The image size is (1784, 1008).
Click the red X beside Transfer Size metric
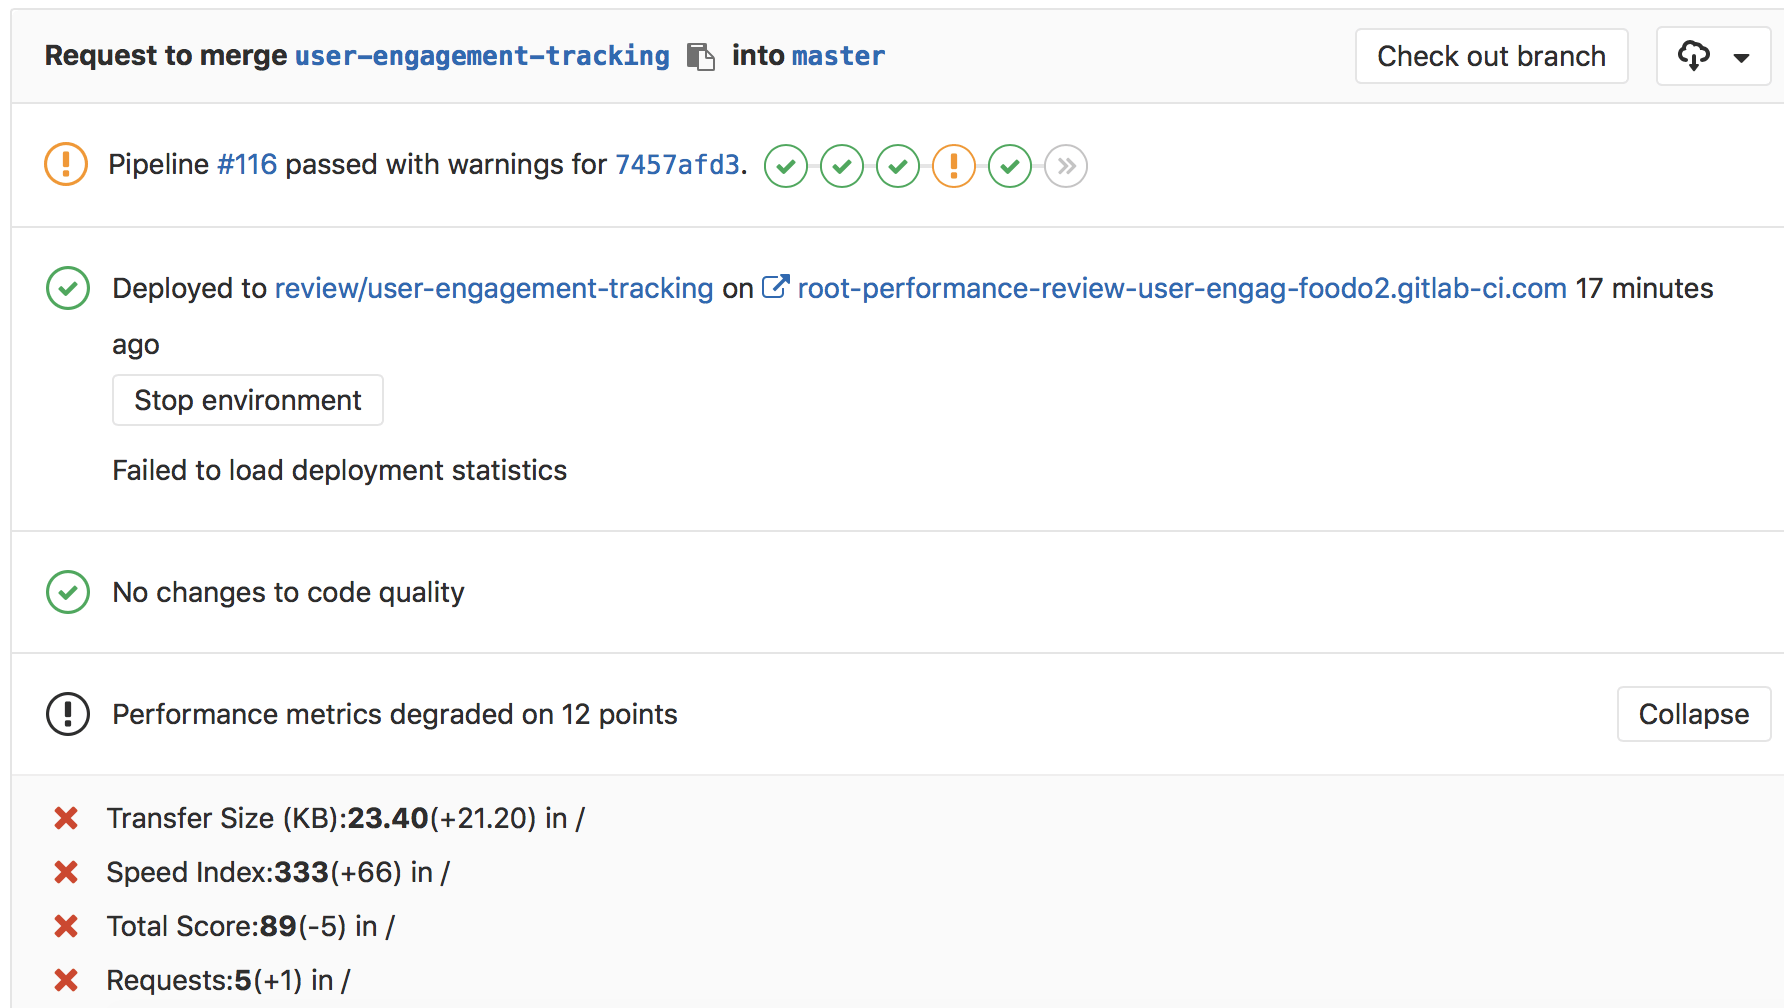[x=66, y=818]
